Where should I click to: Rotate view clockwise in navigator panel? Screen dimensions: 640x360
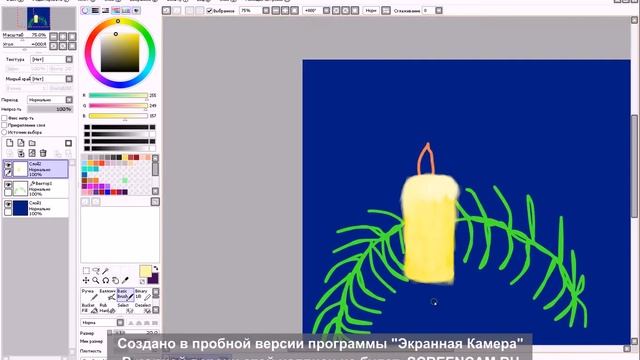(63, 46)
